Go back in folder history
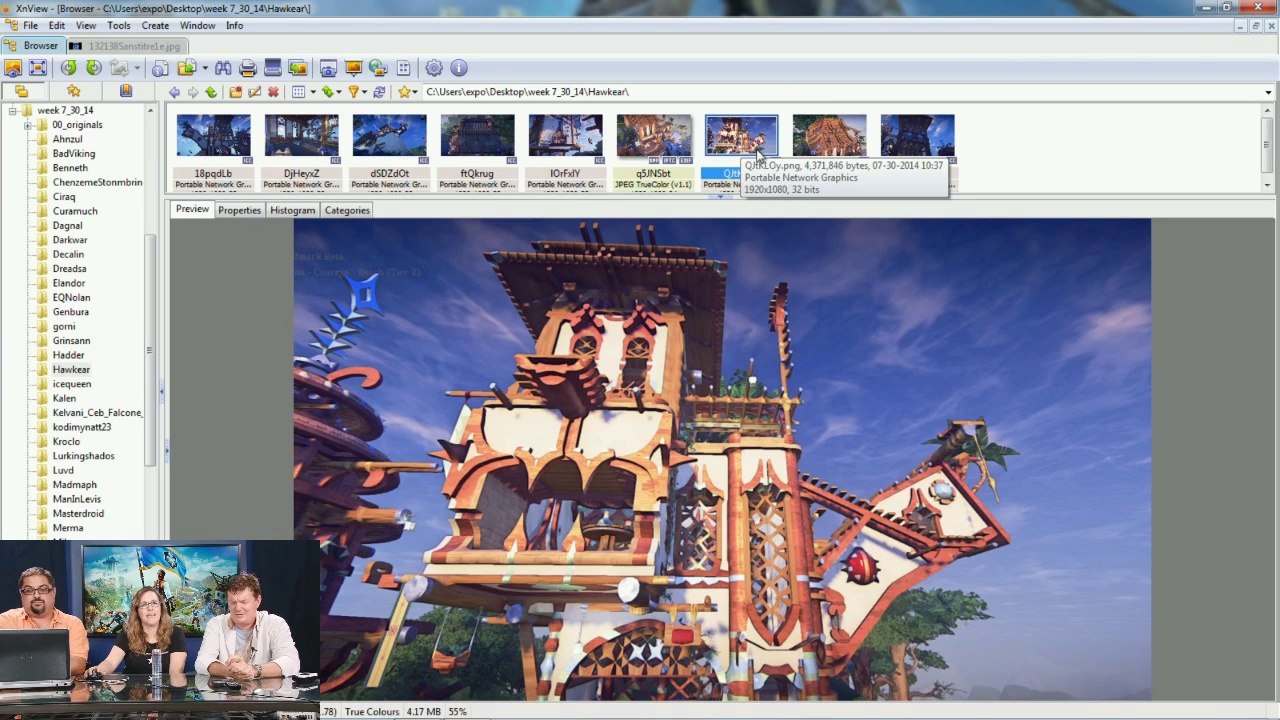 174,92
